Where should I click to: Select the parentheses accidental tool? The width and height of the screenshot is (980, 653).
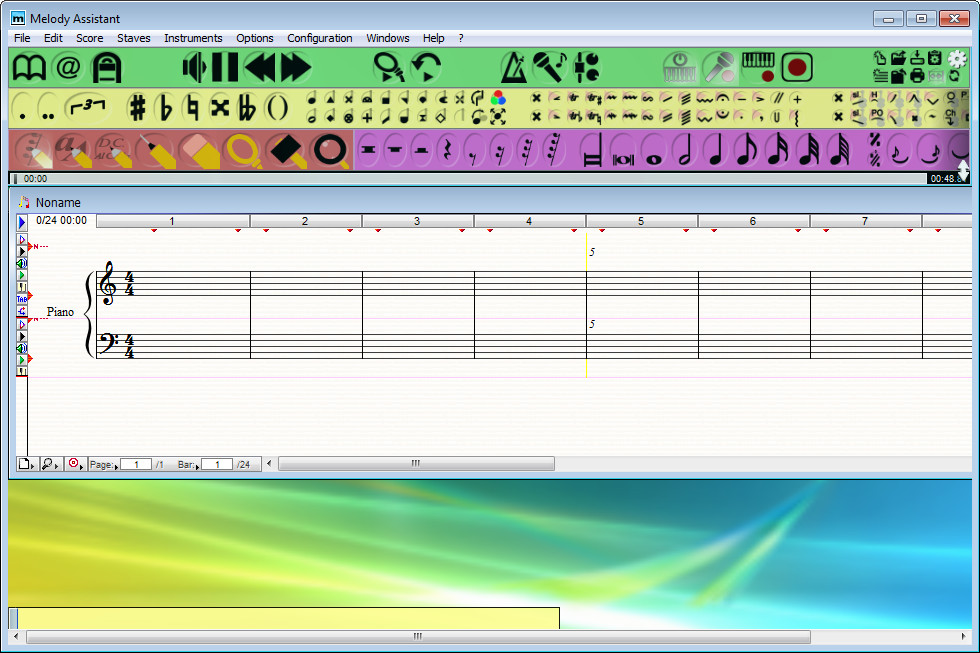277,108
